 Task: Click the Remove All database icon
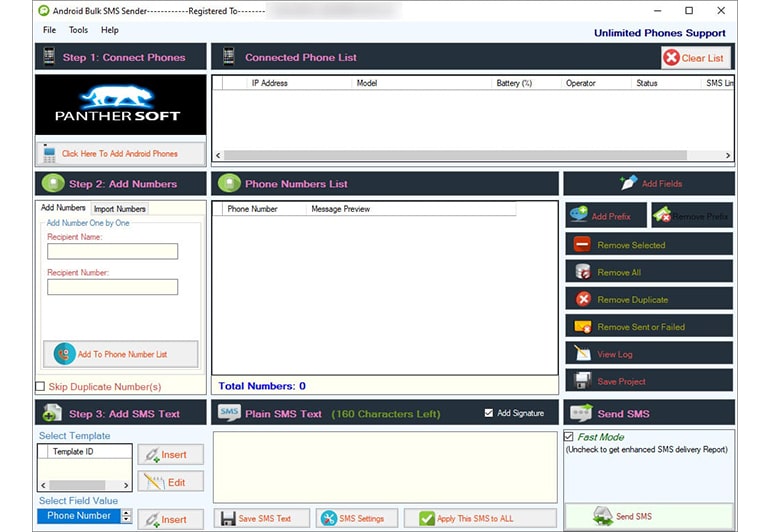coord(582,272)
